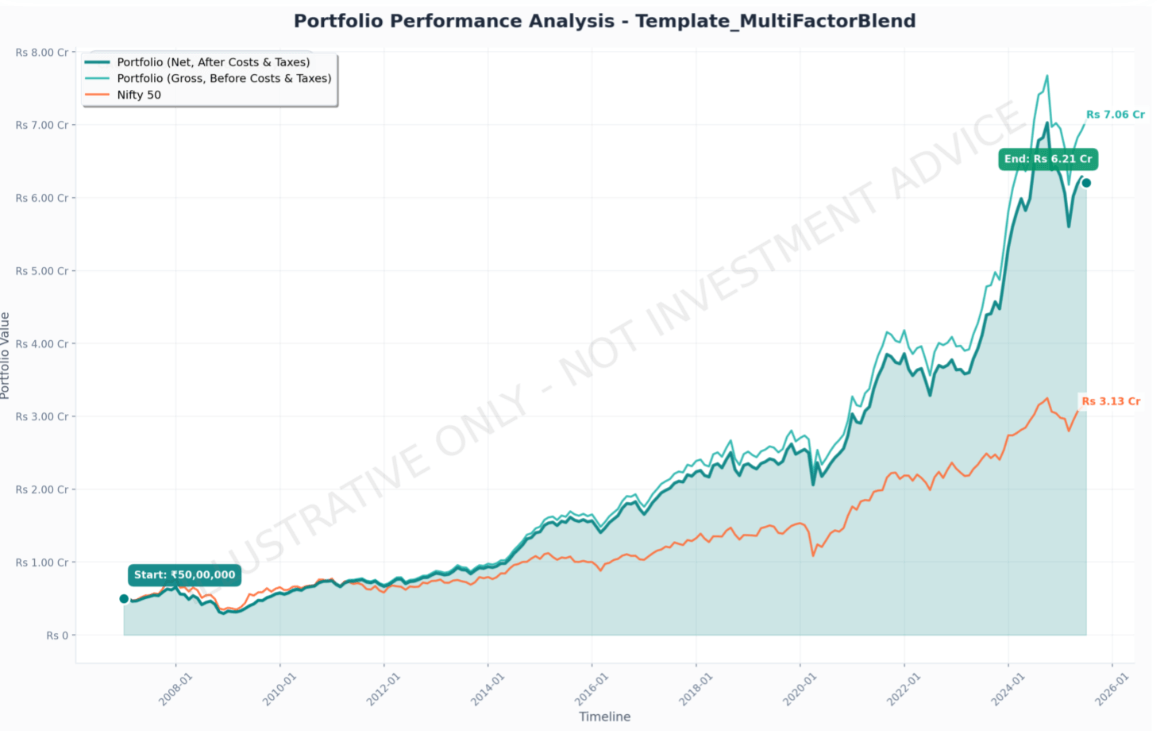Image resolution: width=1171 pixels, height=735 pixels.
Task: Click the start point dot marker
Action: coord(124,599)
